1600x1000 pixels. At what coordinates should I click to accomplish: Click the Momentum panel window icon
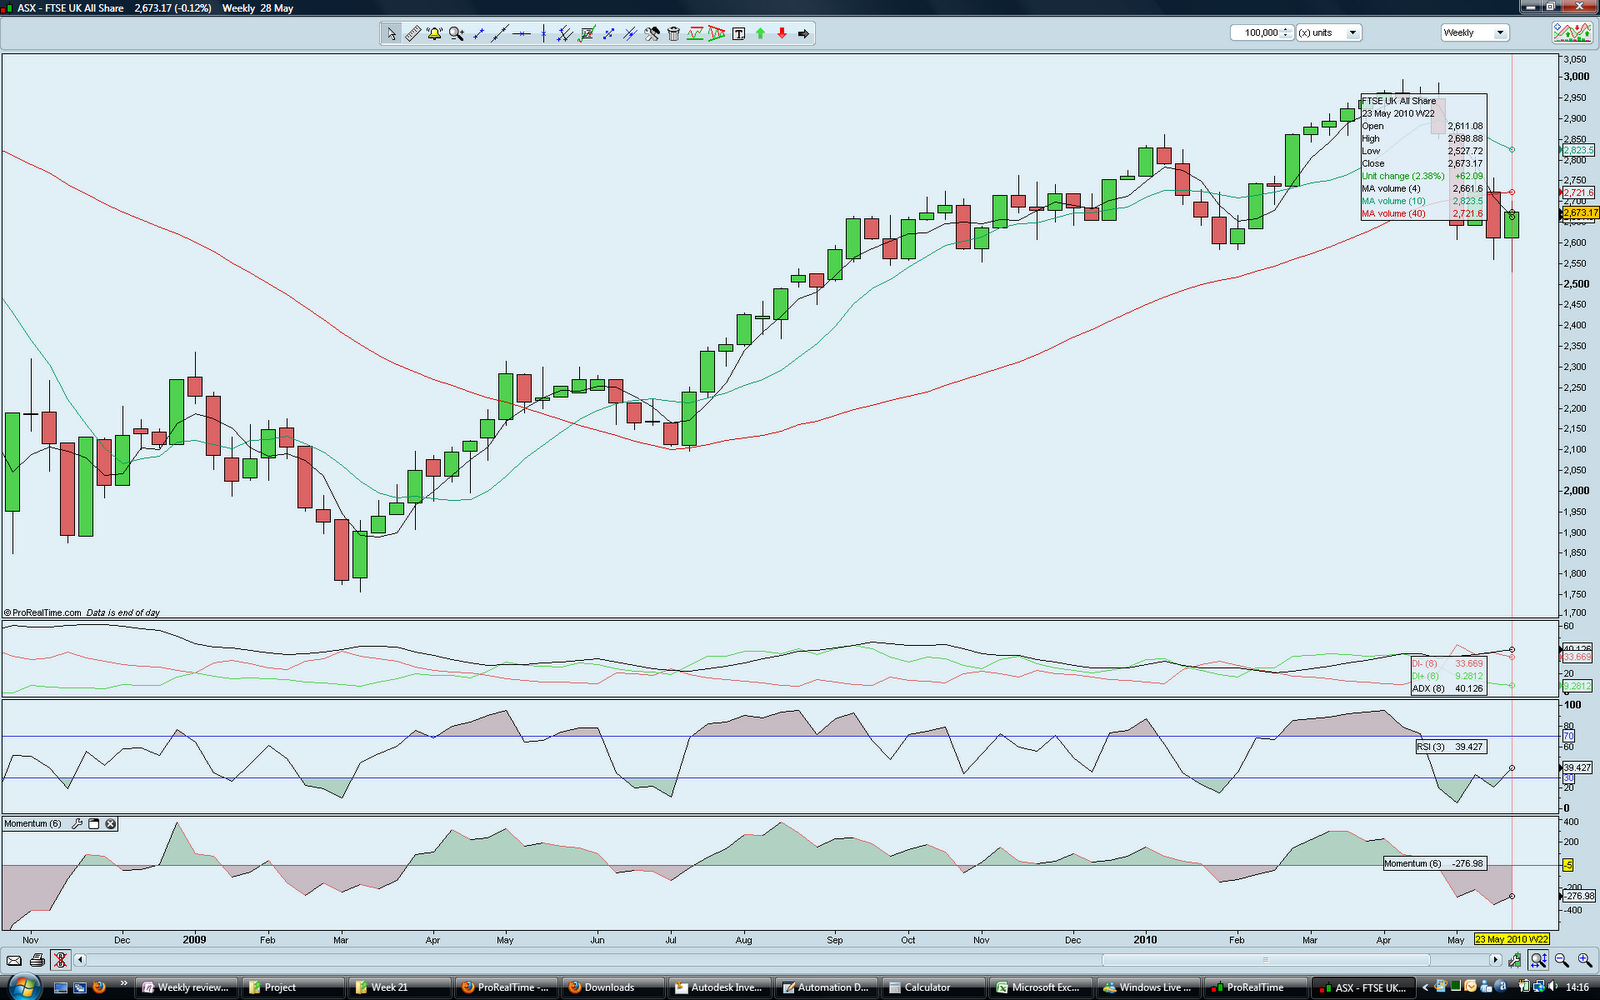pyautogui.click(x=94, y=824)
